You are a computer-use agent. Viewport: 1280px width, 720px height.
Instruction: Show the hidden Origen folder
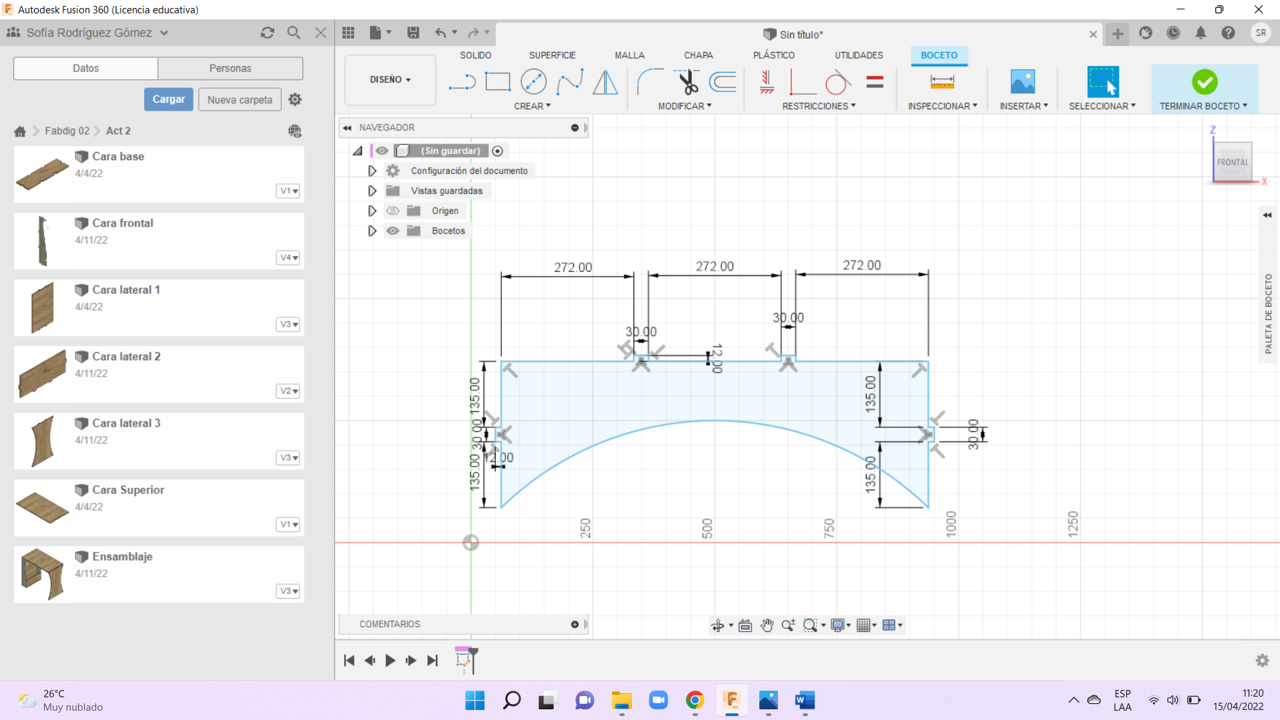(393, 211)
